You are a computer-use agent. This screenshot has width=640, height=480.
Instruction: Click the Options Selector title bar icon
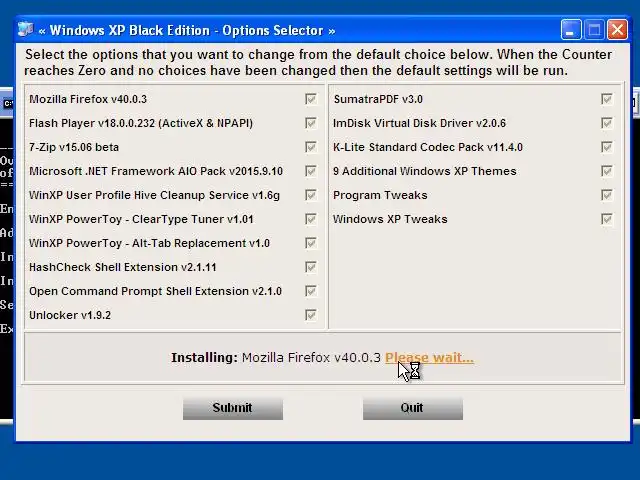click(25, 29)
